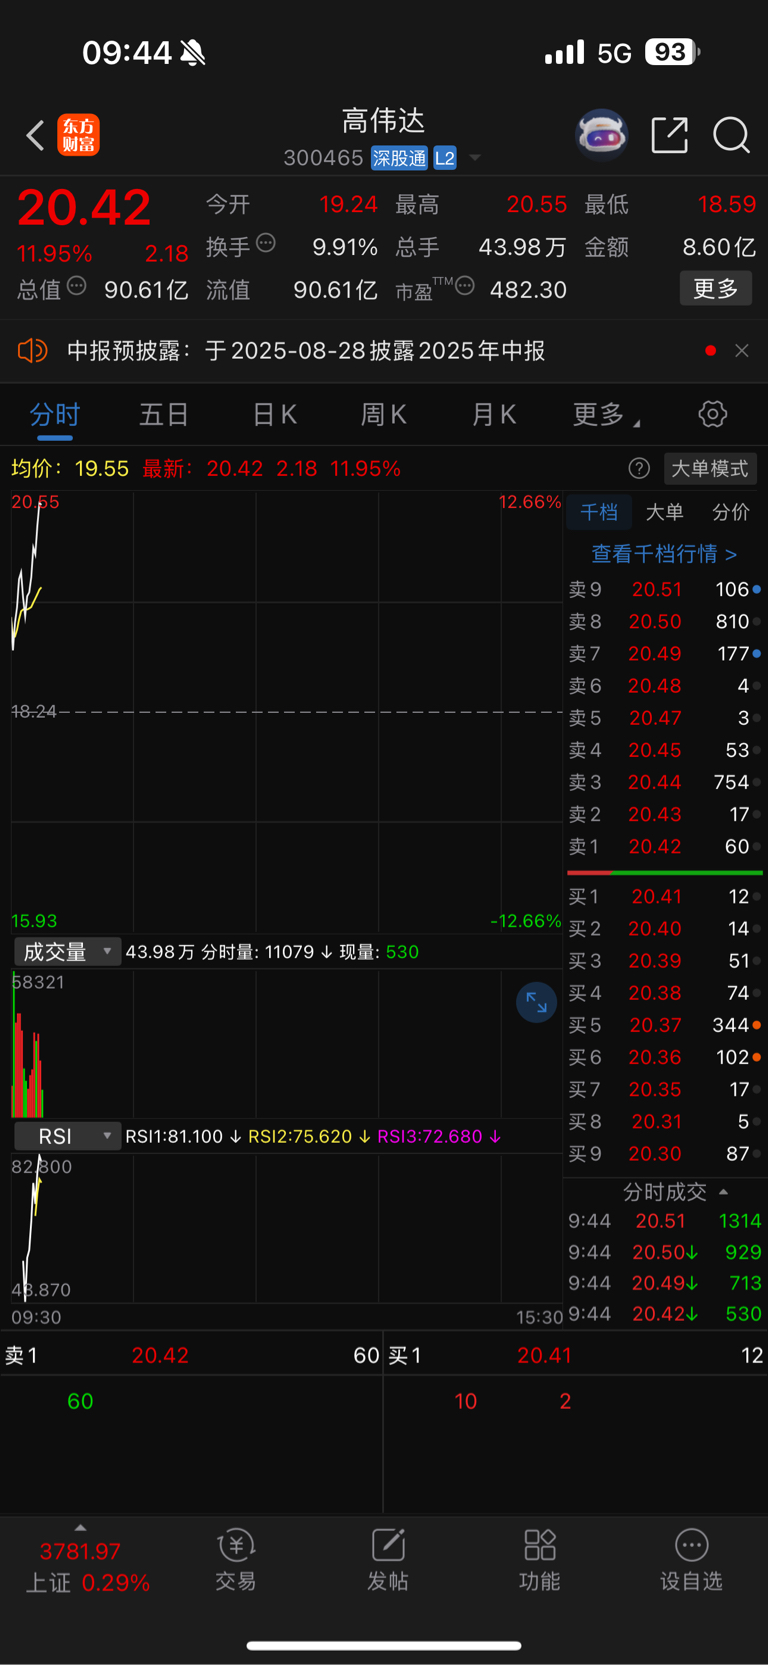Switch to the 周K tab
768x1665 pixels.
coord(384,414)
